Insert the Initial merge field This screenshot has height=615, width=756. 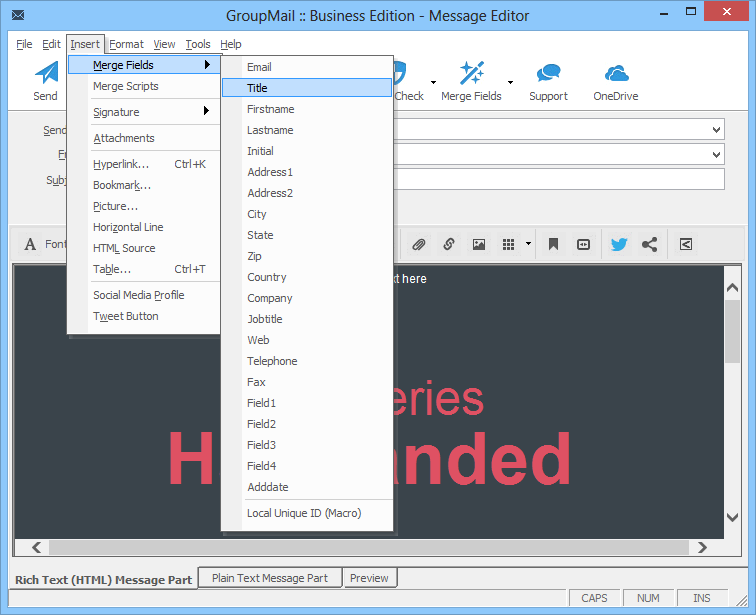pyautogui.click(x=307, y=151)
